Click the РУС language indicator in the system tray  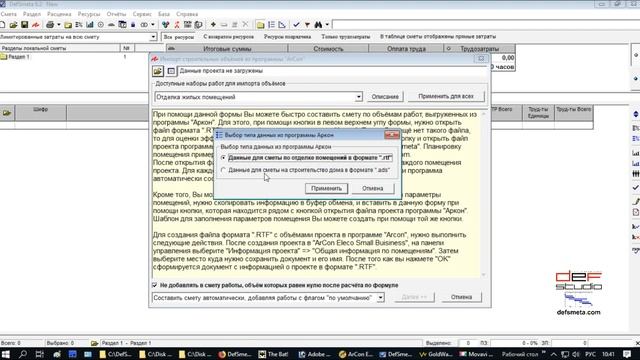click(590, 354)
